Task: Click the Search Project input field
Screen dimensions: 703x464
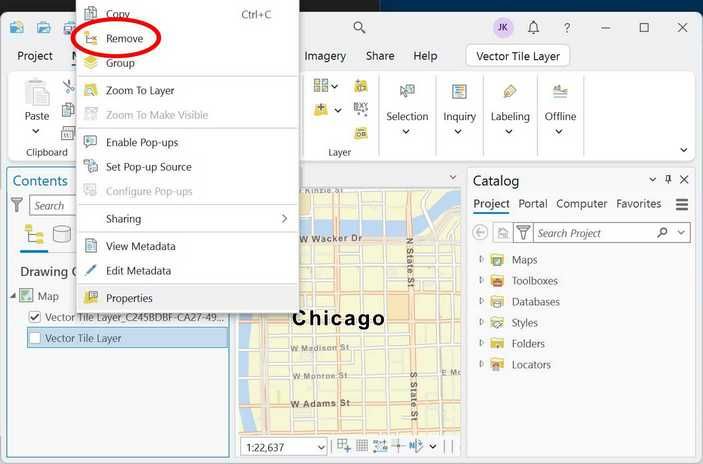Action: tap(595, 233)
